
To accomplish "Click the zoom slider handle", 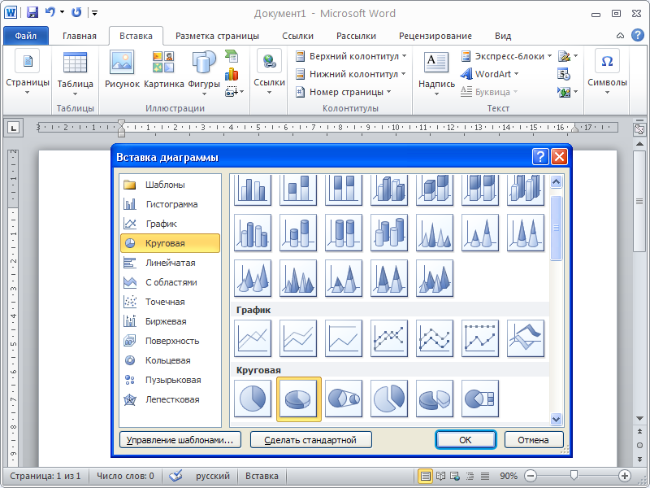I will point(574,475).
